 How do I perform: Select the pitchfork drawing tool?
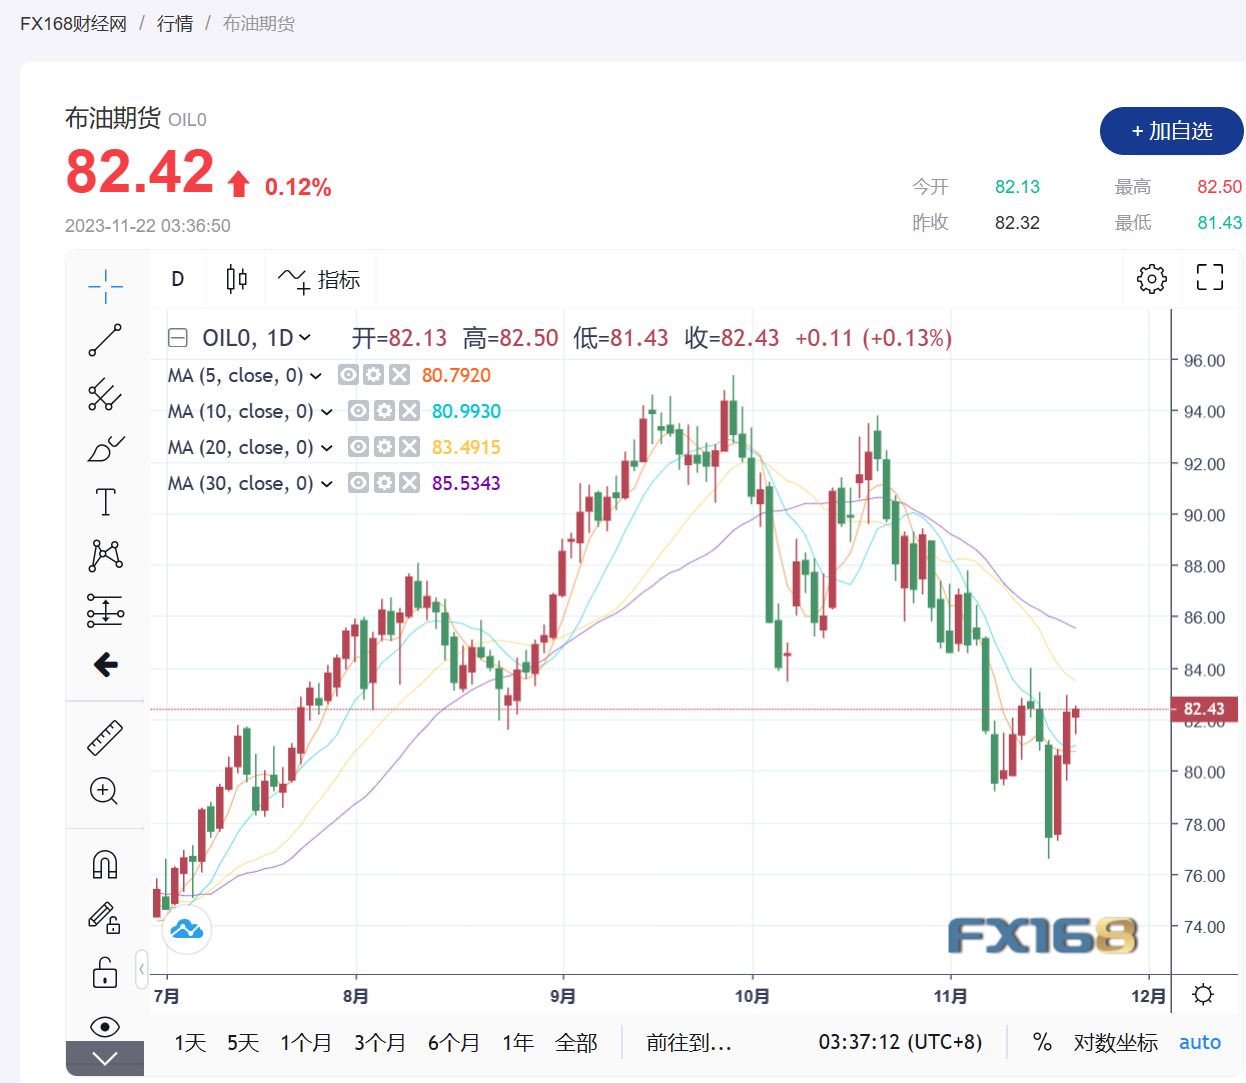(105, 394)
